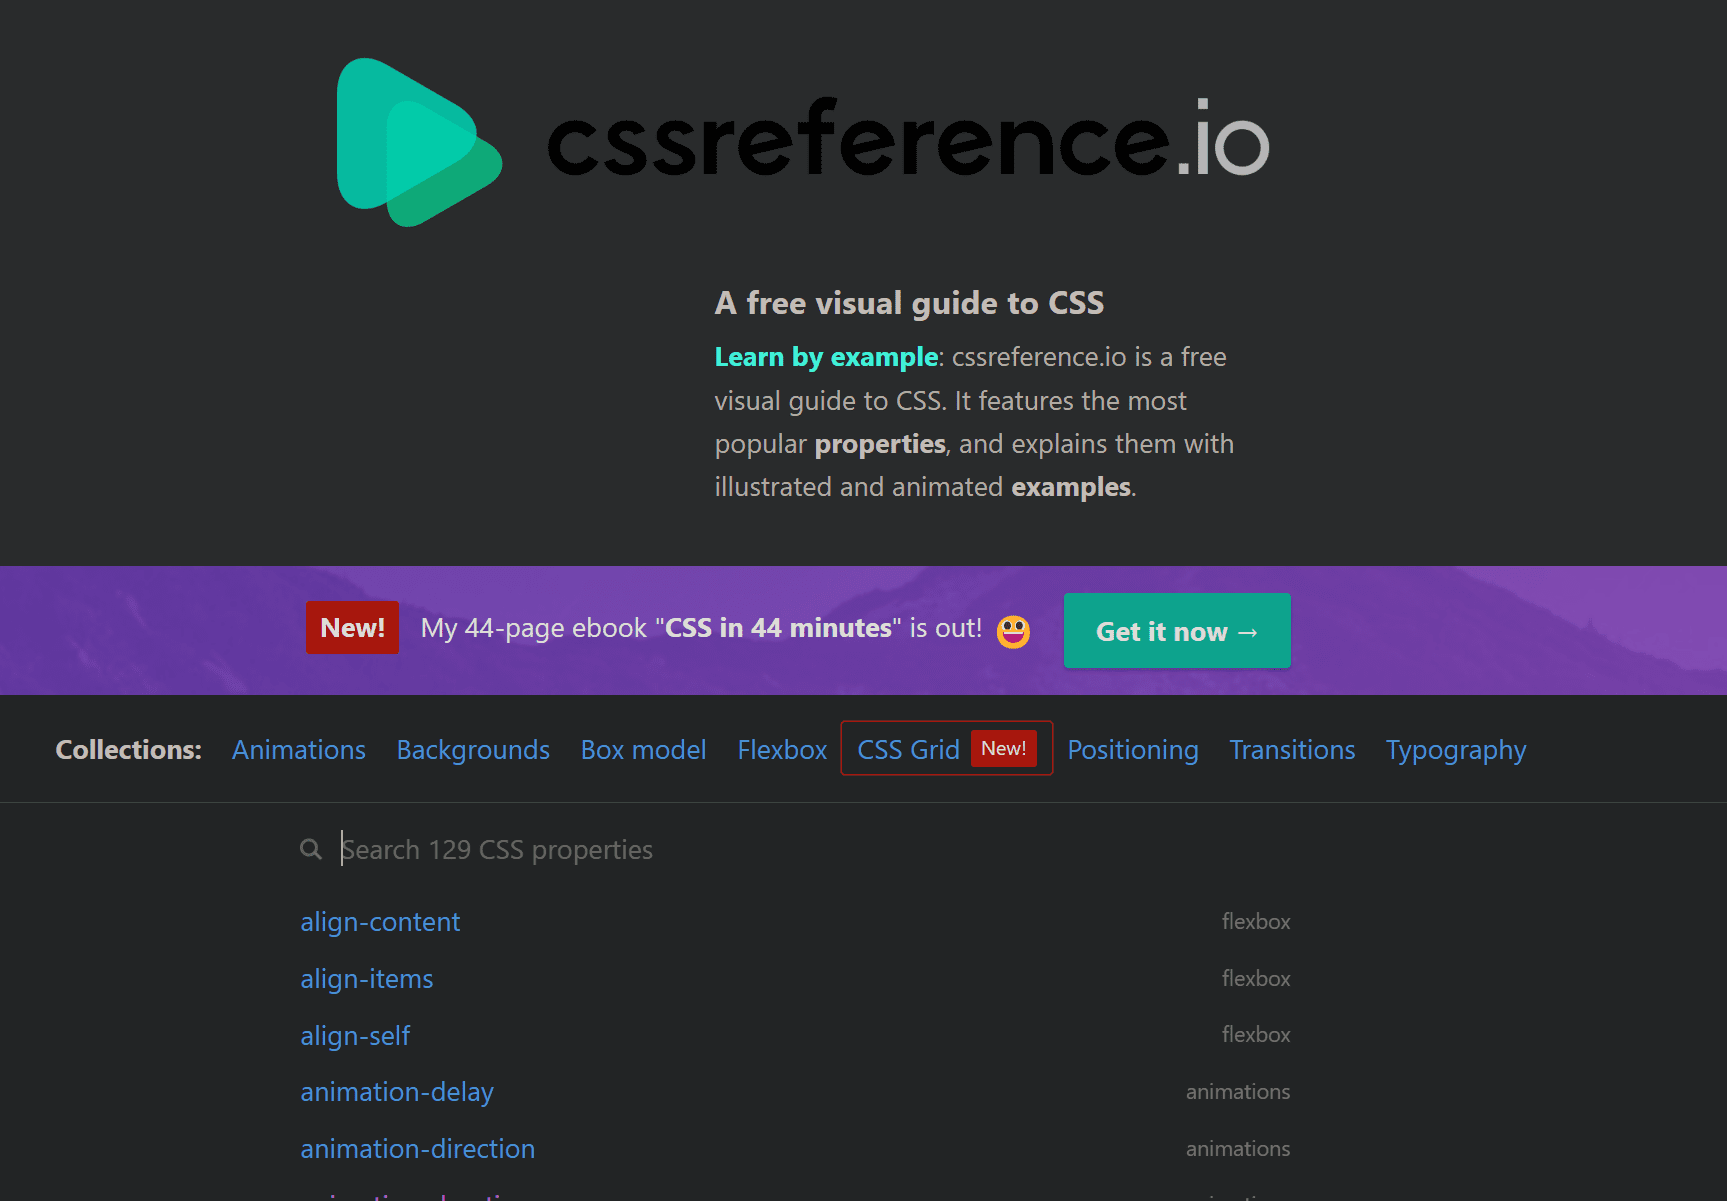1727x1201 pixels.
Task: Open the Animations collection
Action: pos(299,750)
